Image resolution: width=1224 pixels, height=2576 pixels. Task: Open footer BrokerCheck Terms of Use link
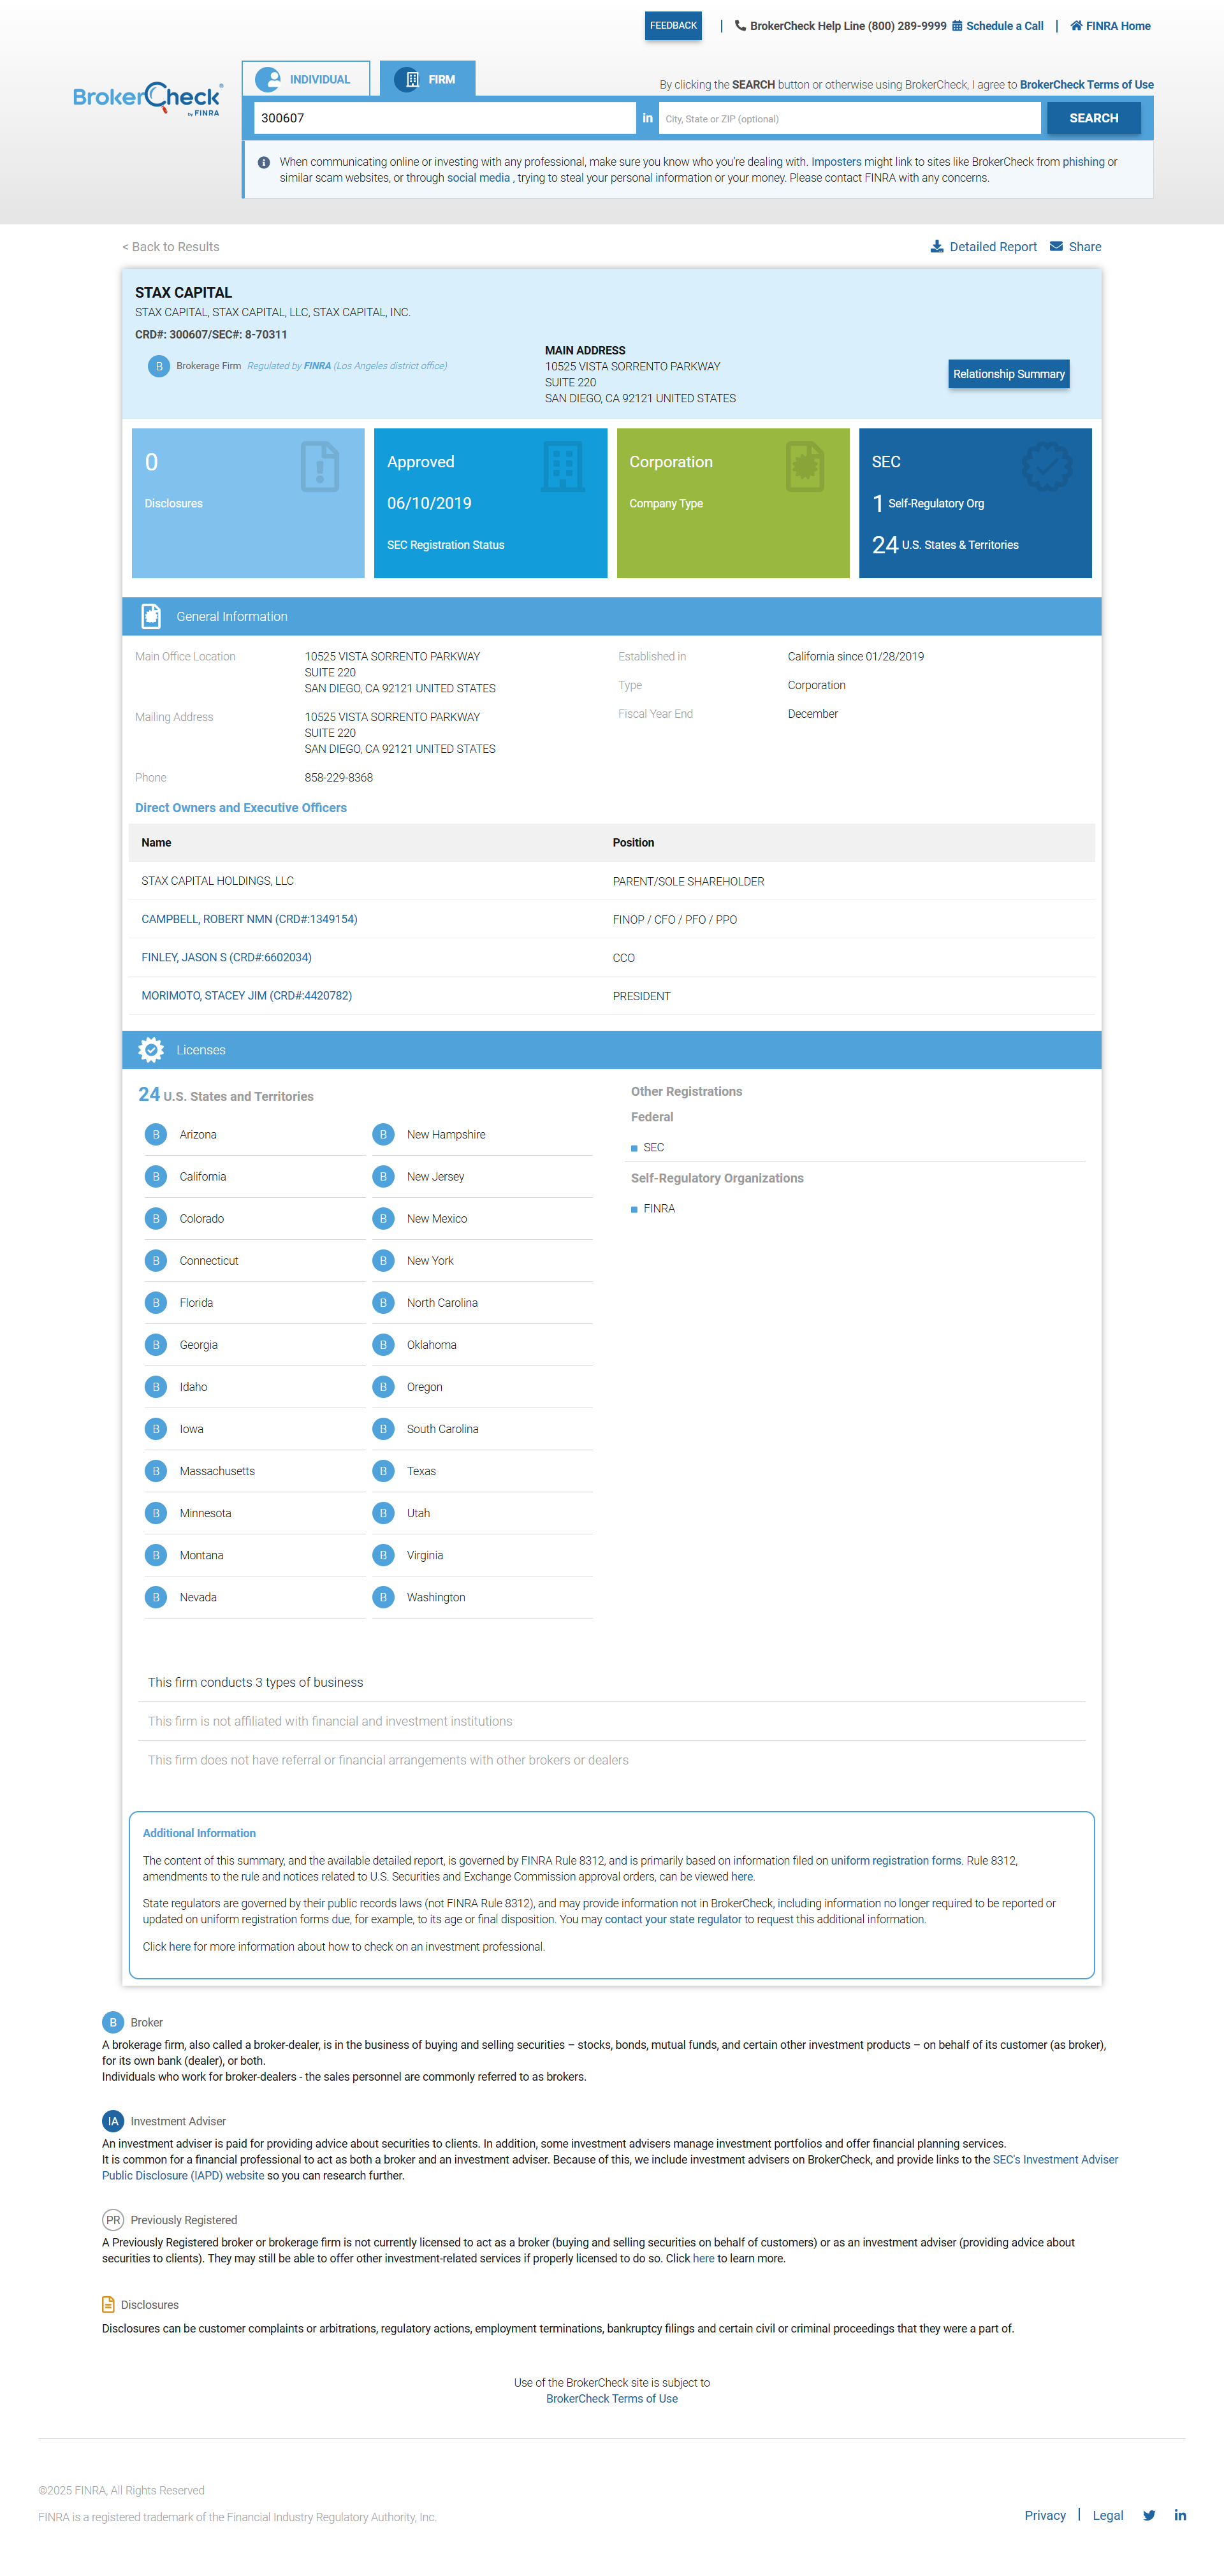point(611,2398)
